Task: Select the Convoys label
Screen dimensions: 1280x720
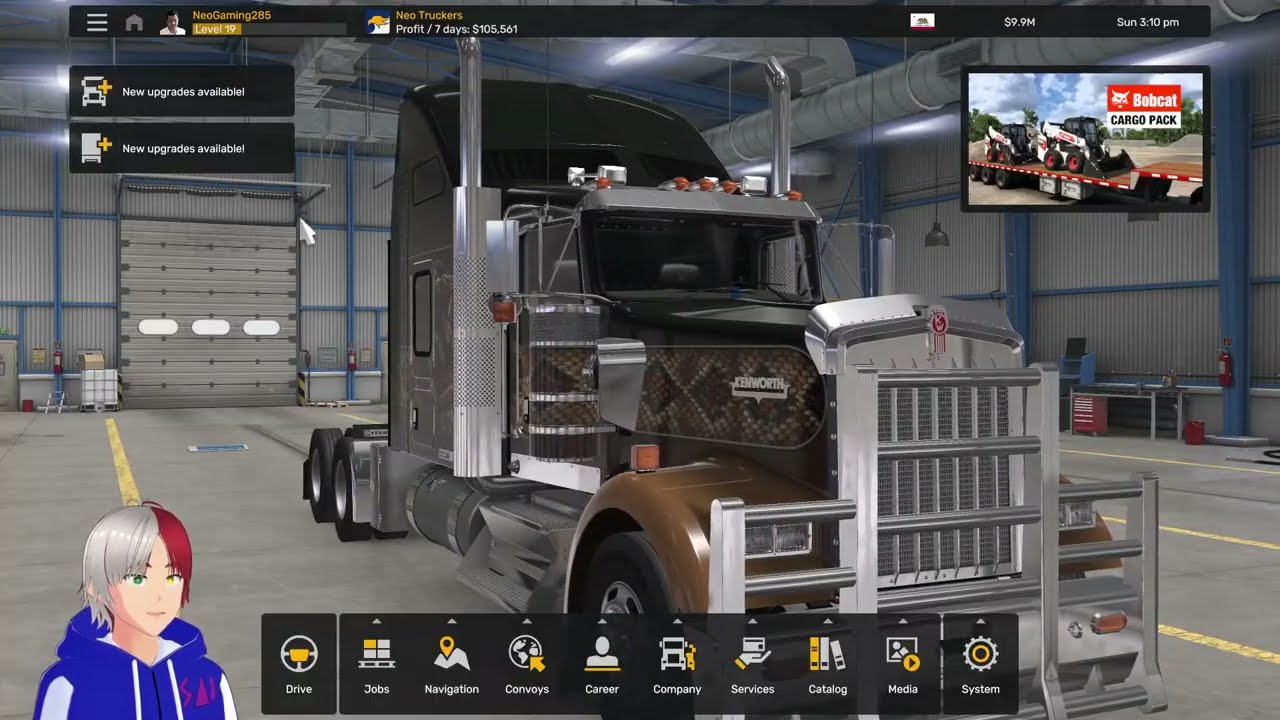Action: [527, 689]
